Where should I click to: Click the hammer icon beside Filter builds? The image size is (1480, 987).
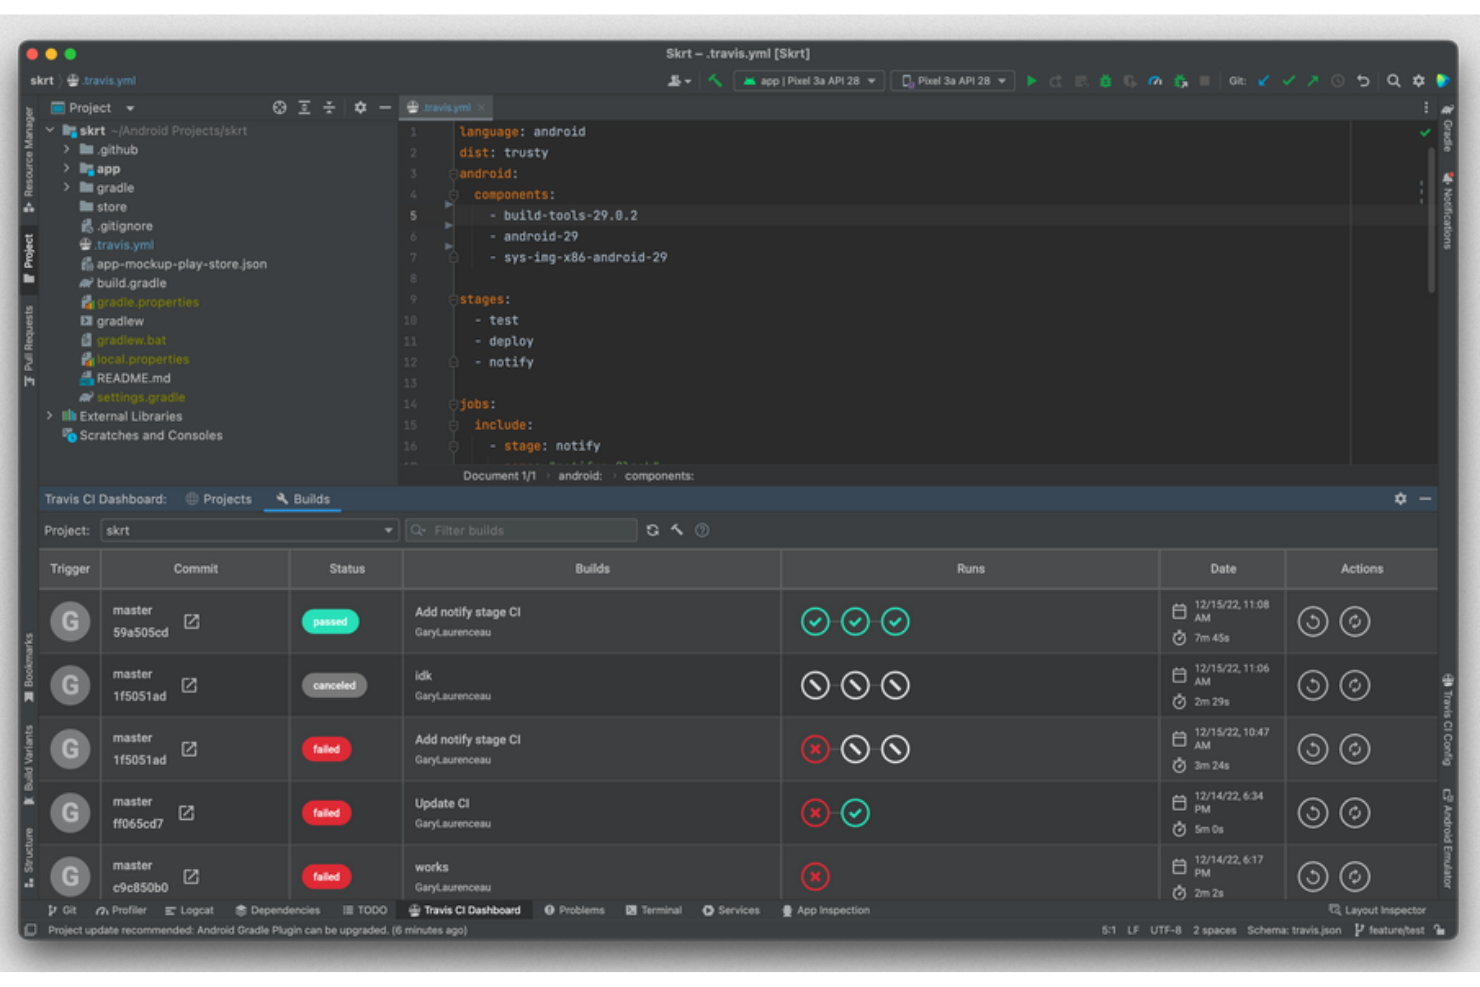[677, 530]
